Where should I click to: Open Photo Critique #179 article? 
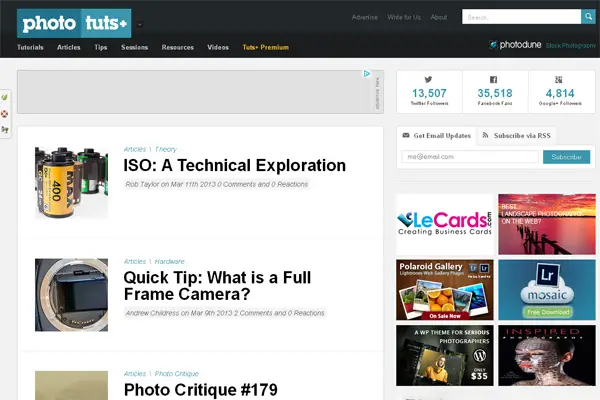coord(201,390)
